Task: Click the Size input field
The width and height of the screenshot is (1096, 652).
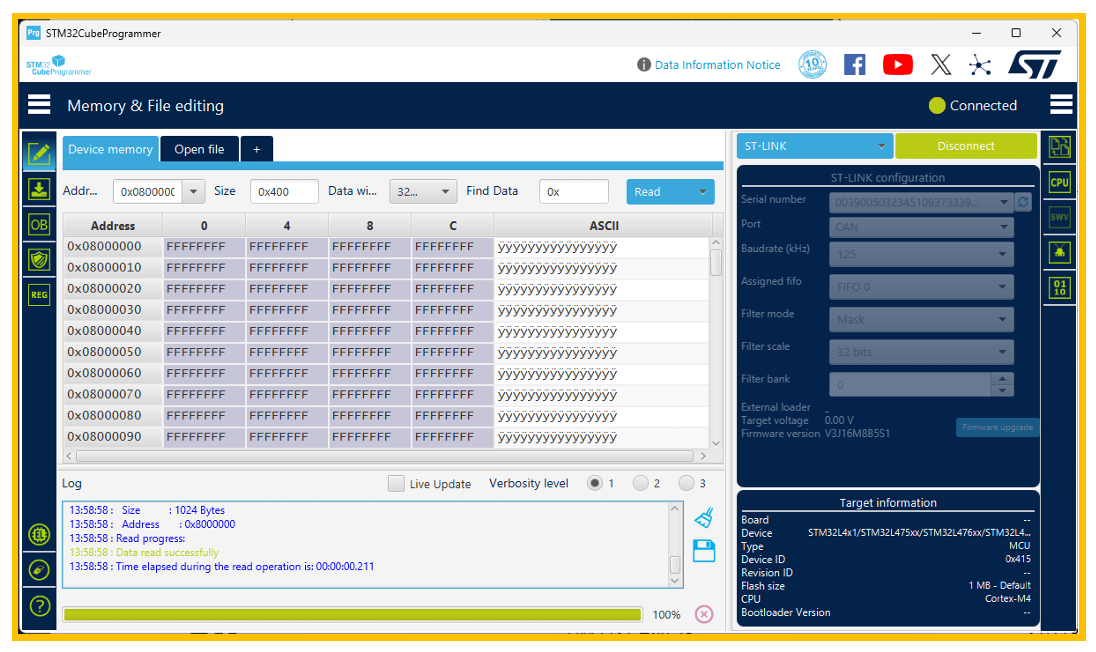Action: coord(284,191)
